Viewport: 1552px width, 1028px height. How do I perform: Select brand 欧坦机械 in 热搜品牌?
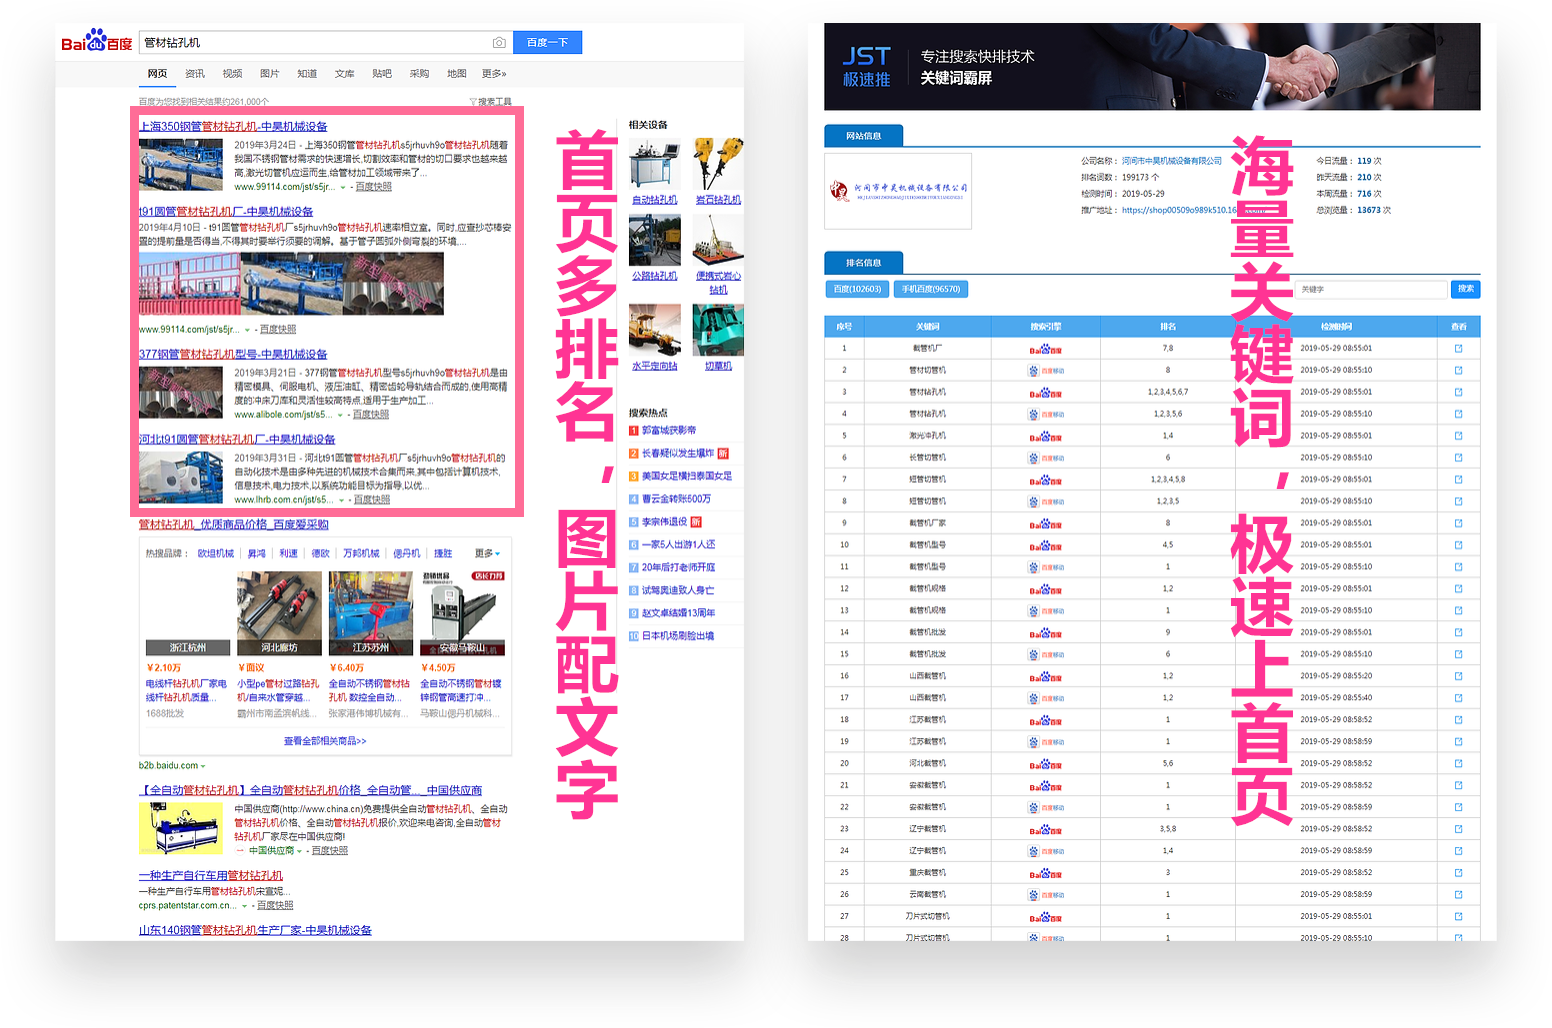216,554
